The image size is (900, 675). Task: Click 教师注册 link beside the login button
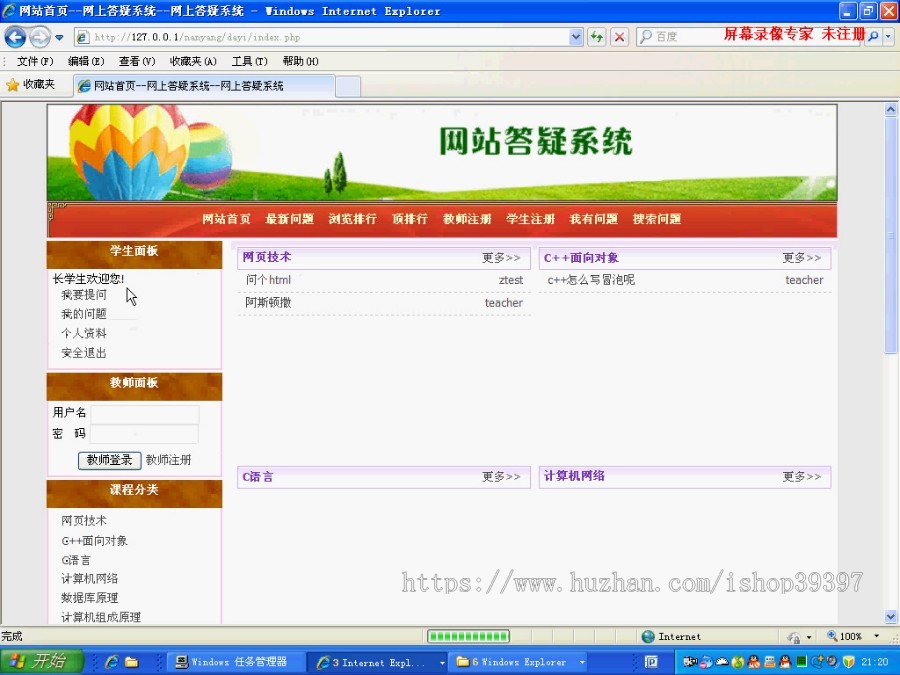tap(168, 460)
